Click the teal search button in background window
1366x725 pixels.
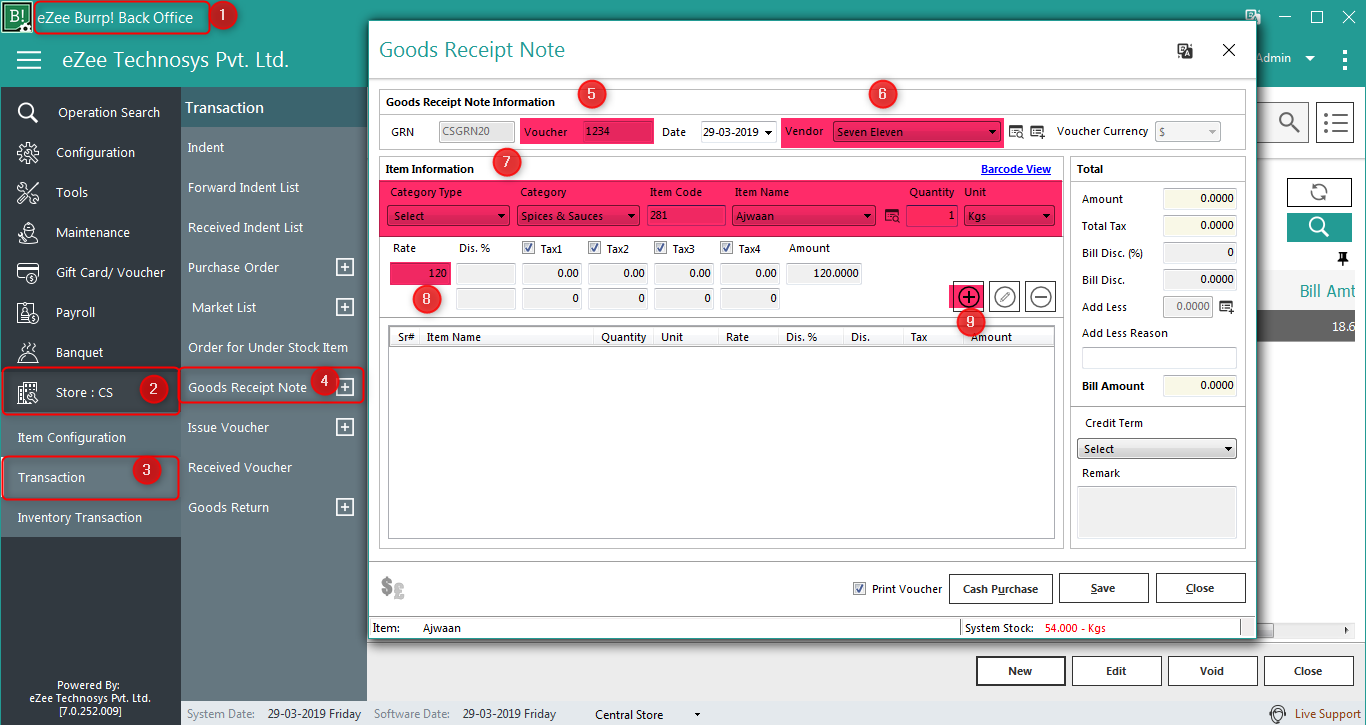coord(1318,227)
